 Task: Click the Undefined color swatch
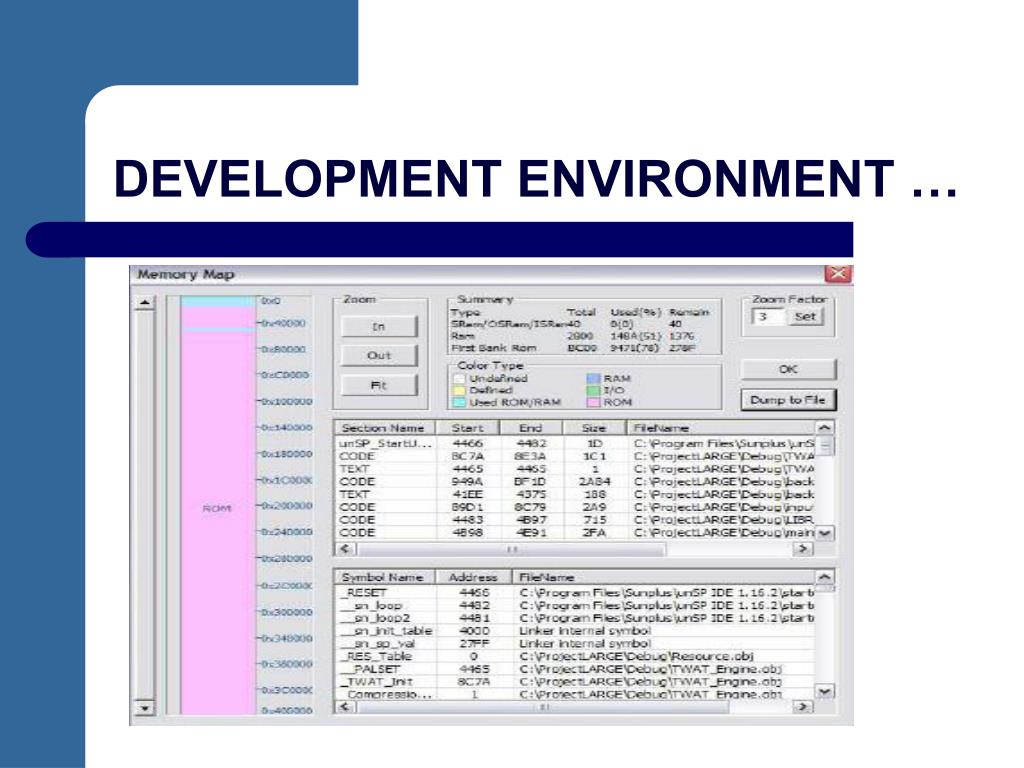[460, 378]
